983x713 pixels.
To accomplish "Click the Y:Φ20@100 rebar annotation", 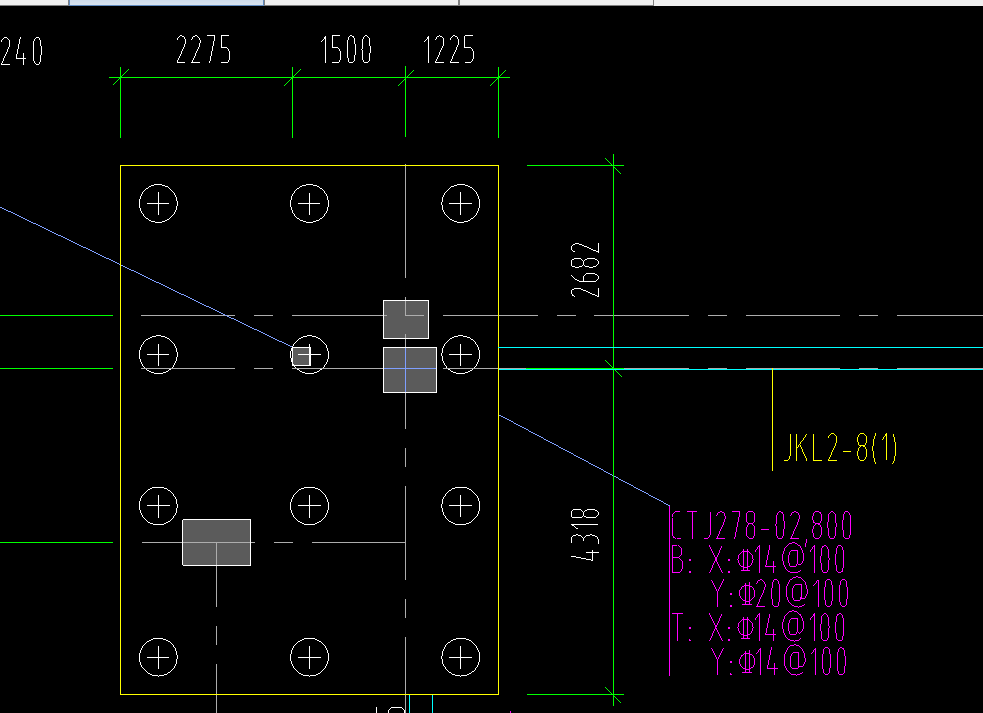I will pos(780,593).
